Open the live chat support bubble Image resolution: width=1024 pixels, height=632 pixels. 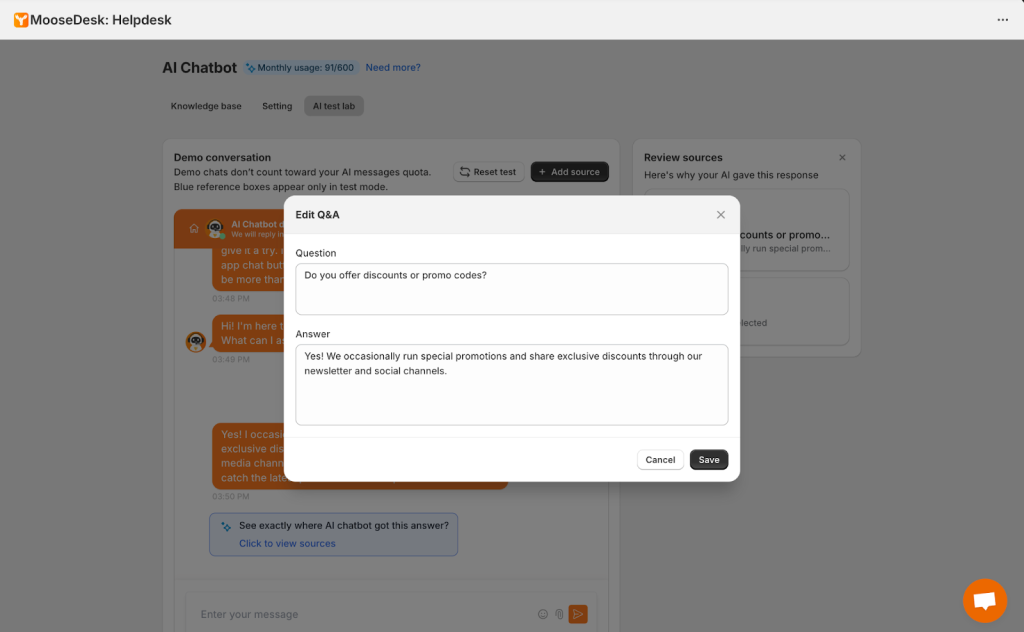(x=984, y=600)
